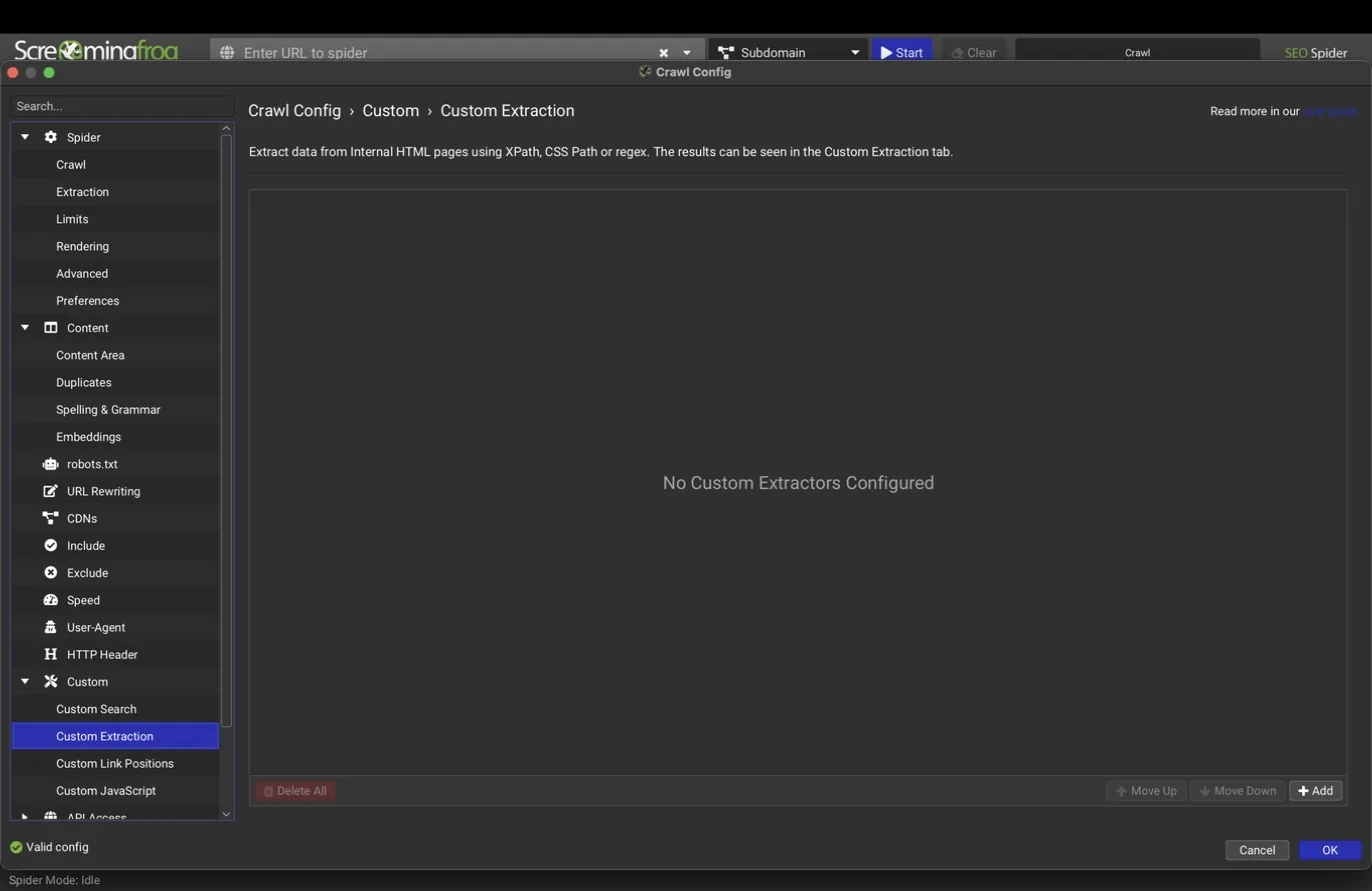Image resolution: width=1372 pixels, height=891 pixels.
Task: Open Custom Link Positions settings
Action: [115, 763]
